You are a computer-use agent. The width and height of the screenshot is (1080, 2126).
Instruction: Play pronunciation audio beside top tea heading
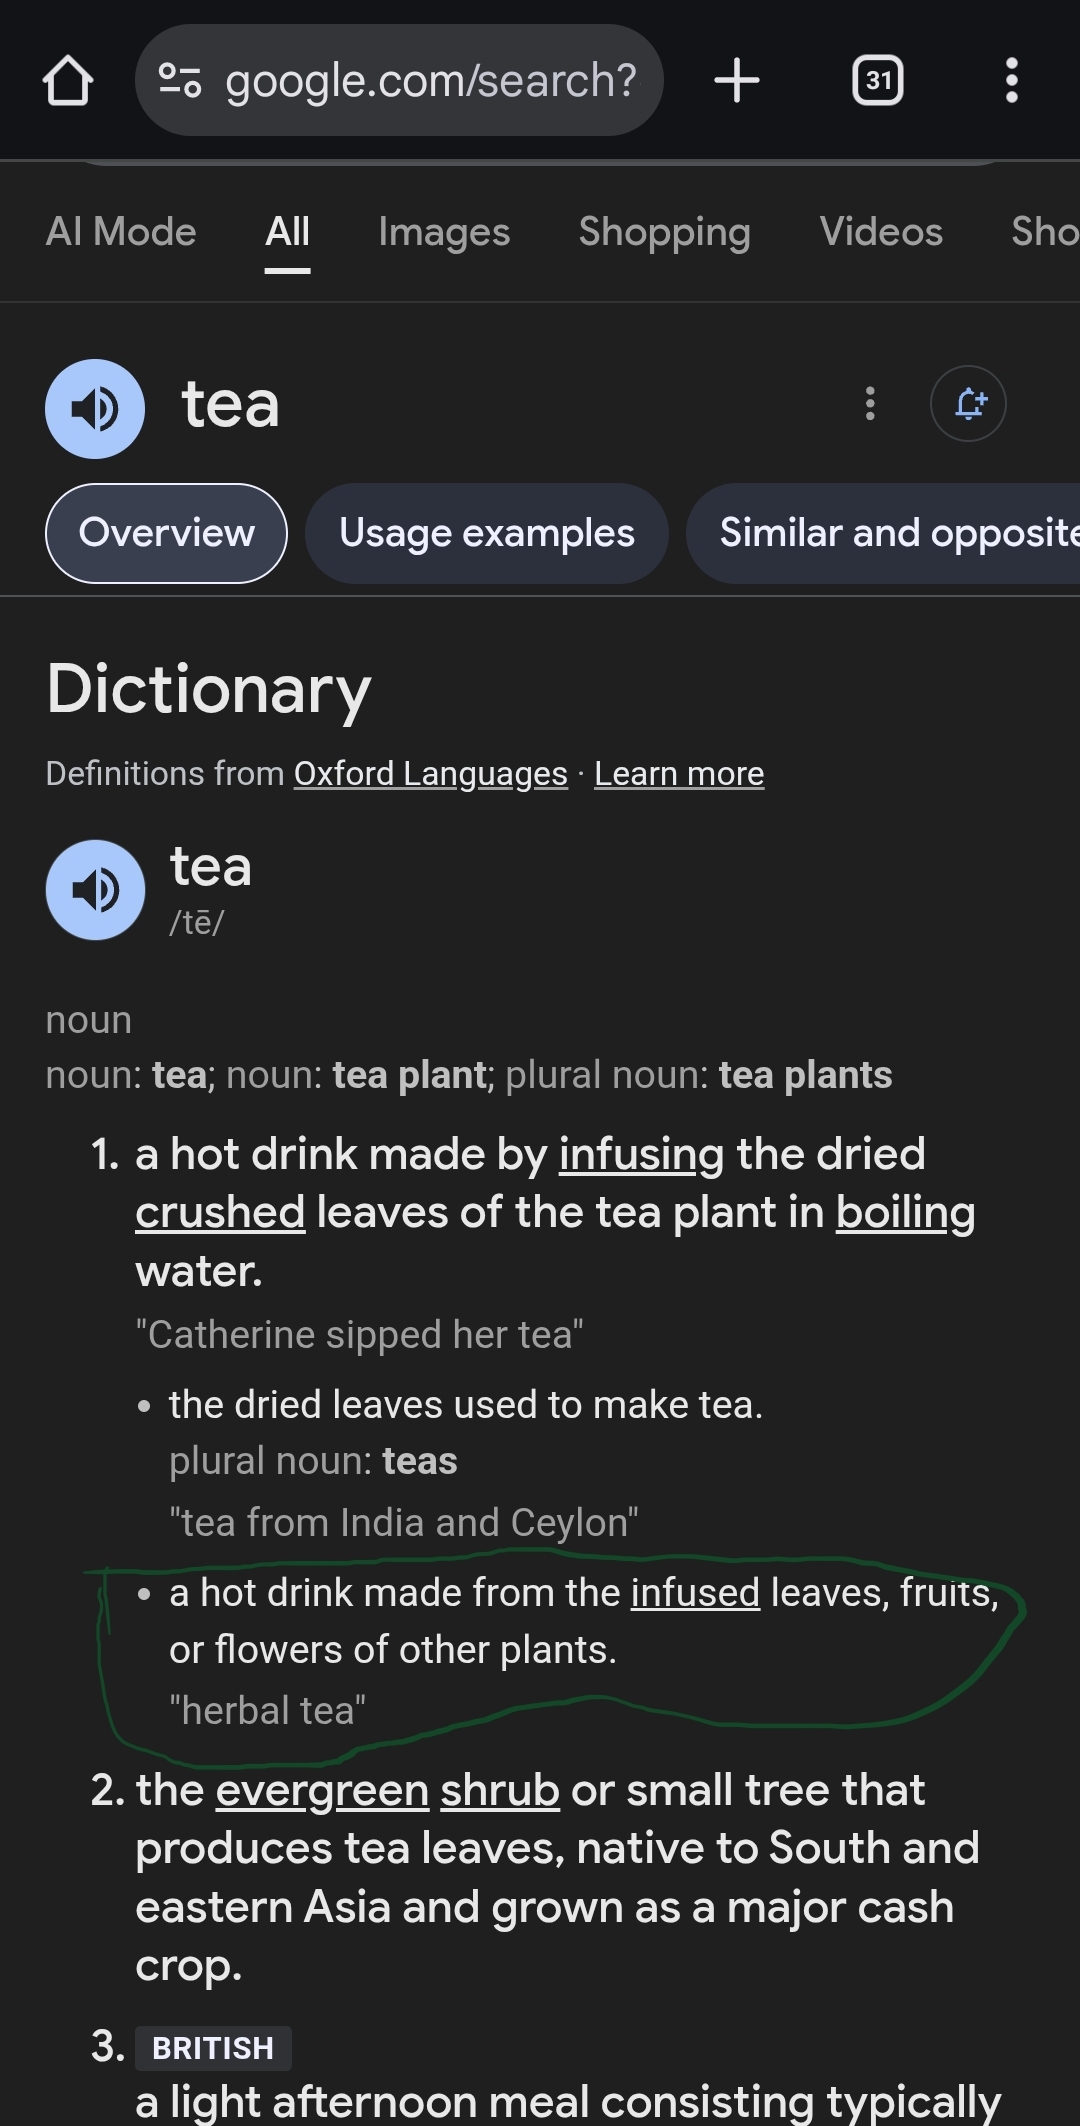tap(95, 408)
